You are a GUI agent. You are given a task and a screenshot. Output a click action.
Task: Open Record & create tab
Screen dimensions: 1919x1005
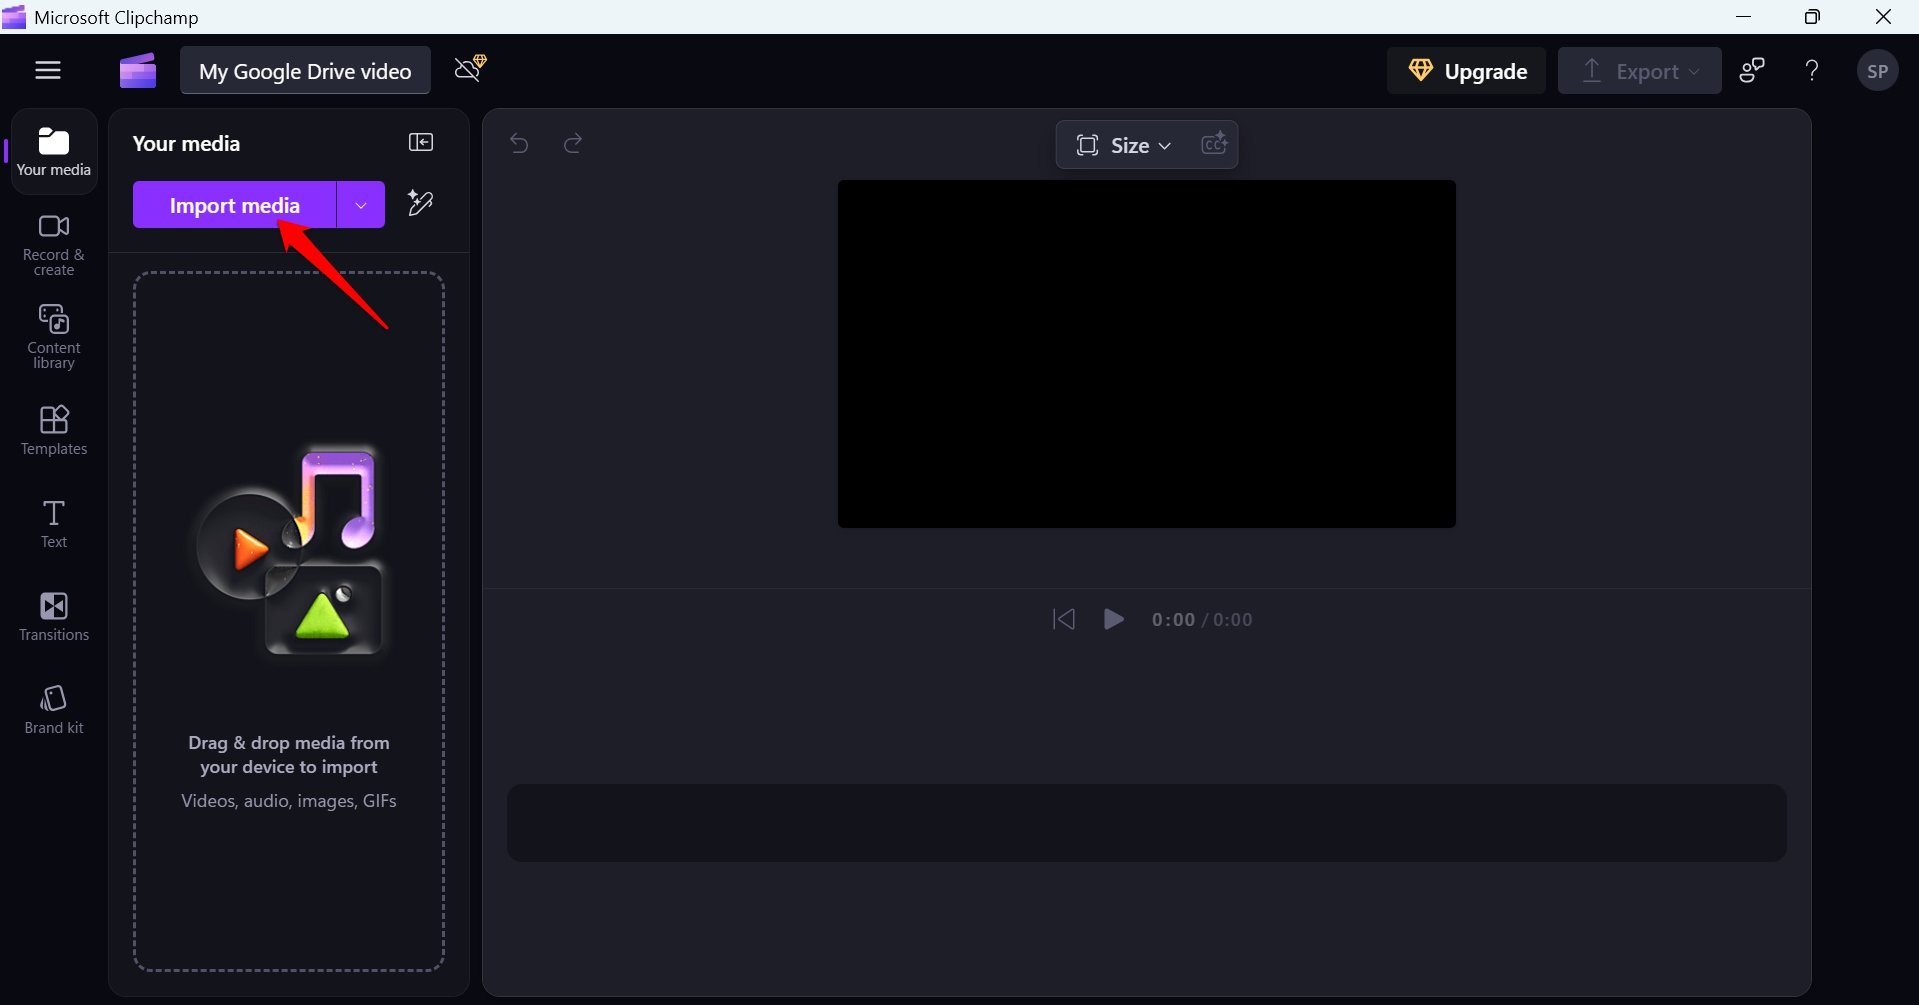54,245
